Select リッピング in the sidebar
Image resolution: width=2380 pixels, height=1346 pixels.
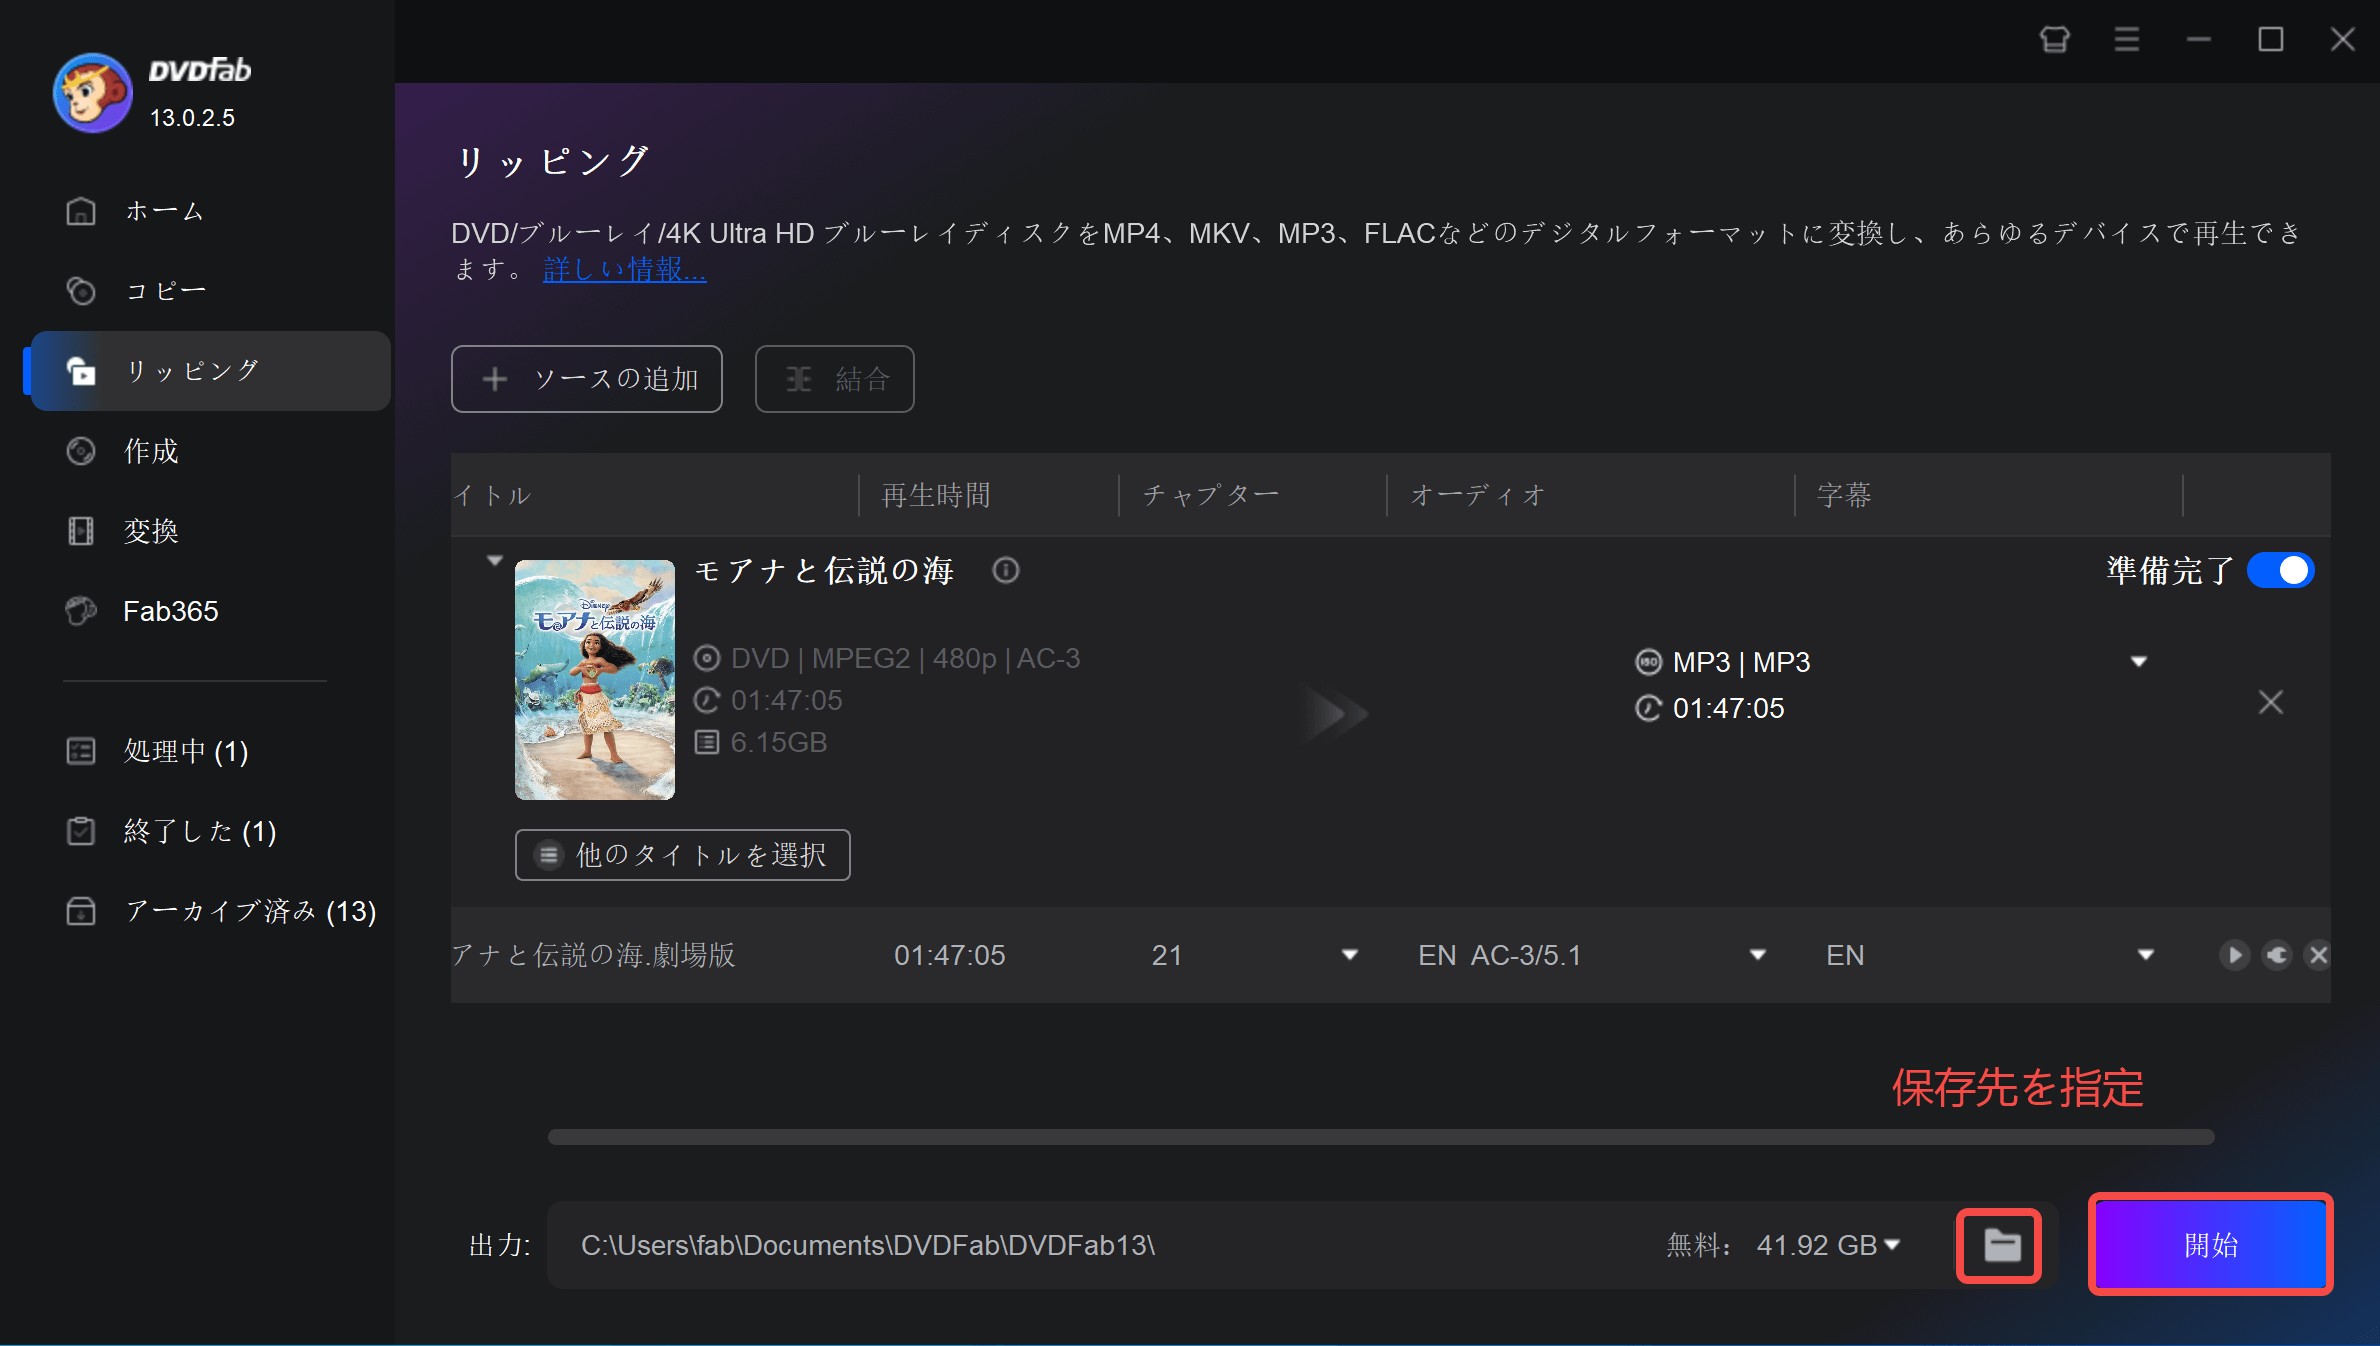(210, 371)
